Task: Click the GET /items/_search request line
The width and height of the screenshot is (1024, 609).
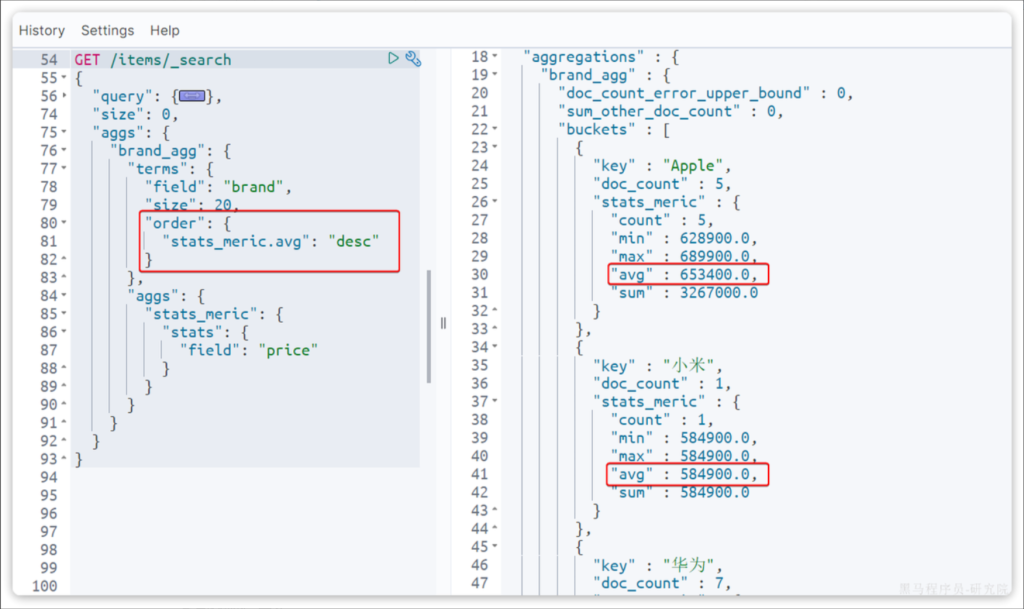Action: pyautogui.click(x=152, y=60)
